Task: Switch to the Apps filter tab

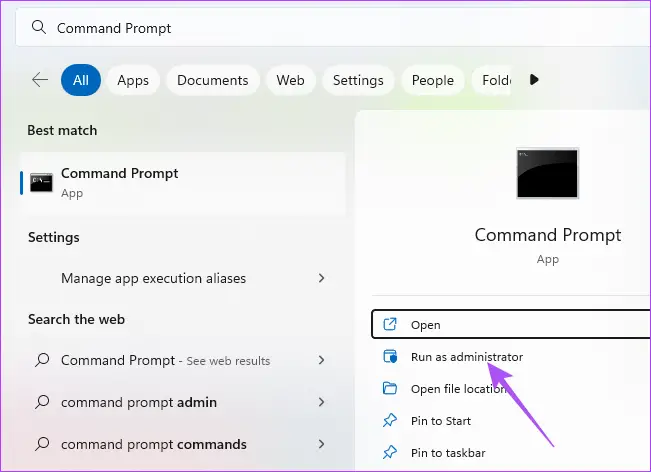Action: [x=133, y=80]
